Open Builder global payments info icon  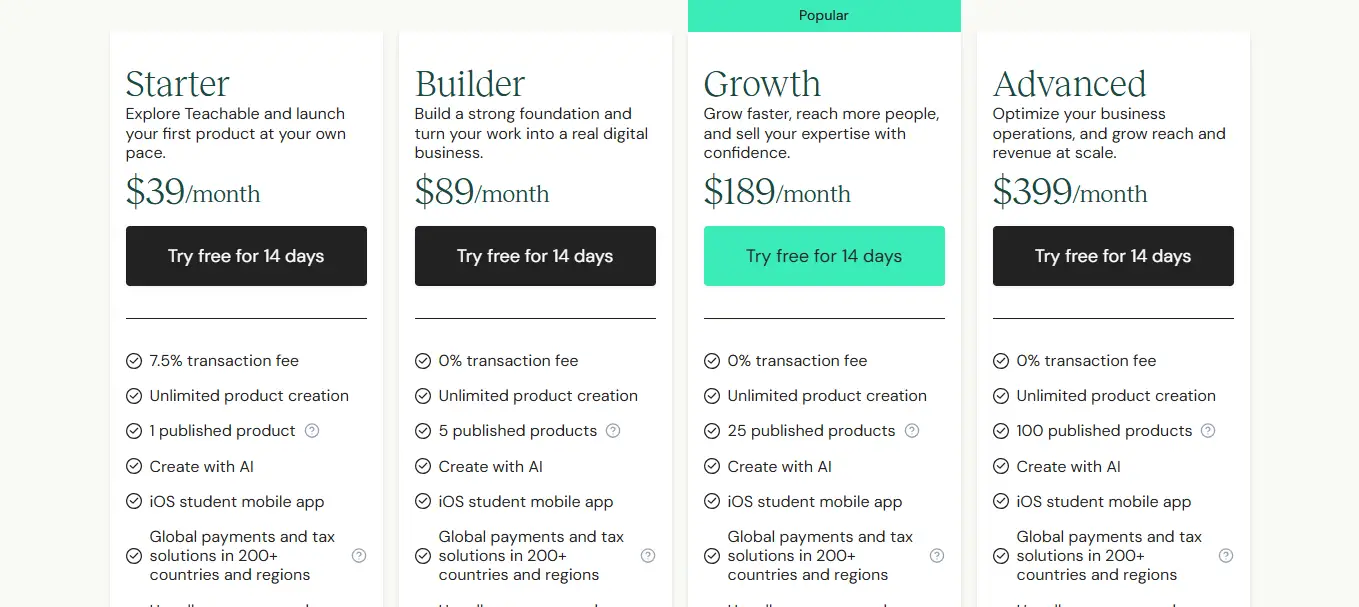648,556
